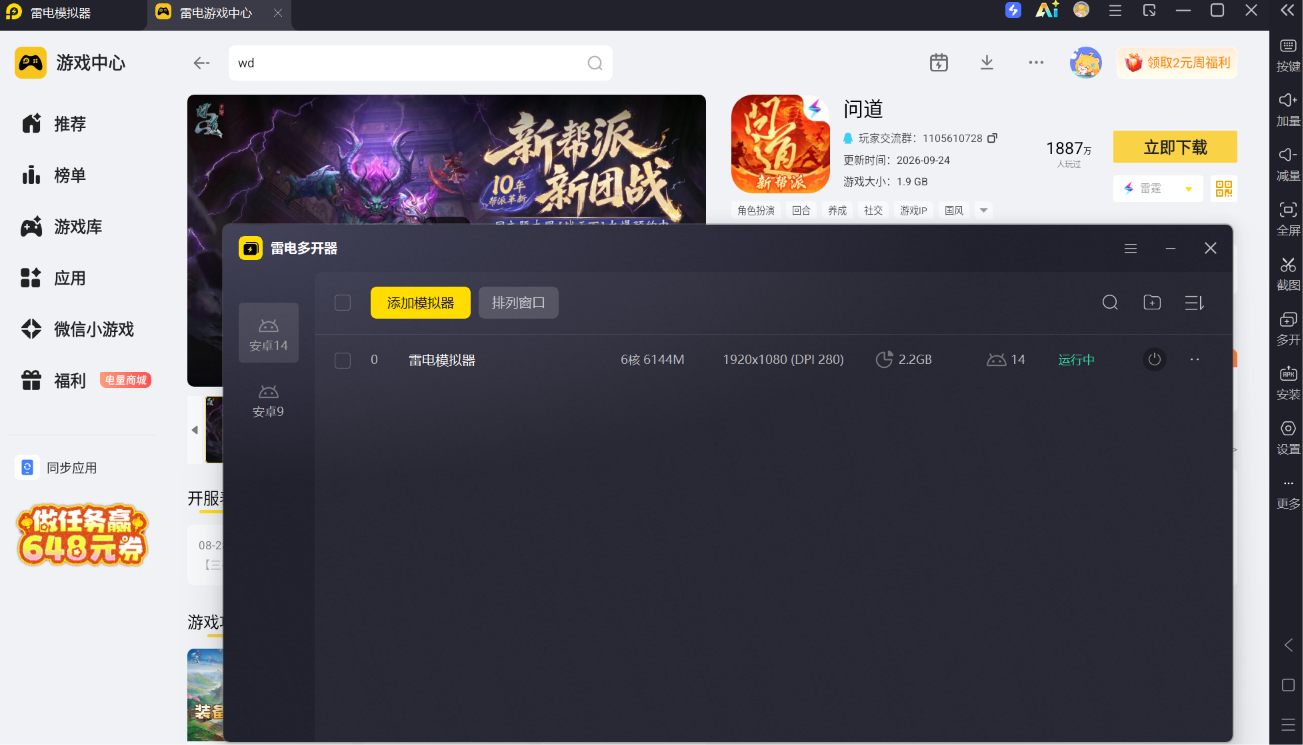Open the downloads icon in game center
The height and width of the screenshot is (745, 1303).
(x=987, y=63)
